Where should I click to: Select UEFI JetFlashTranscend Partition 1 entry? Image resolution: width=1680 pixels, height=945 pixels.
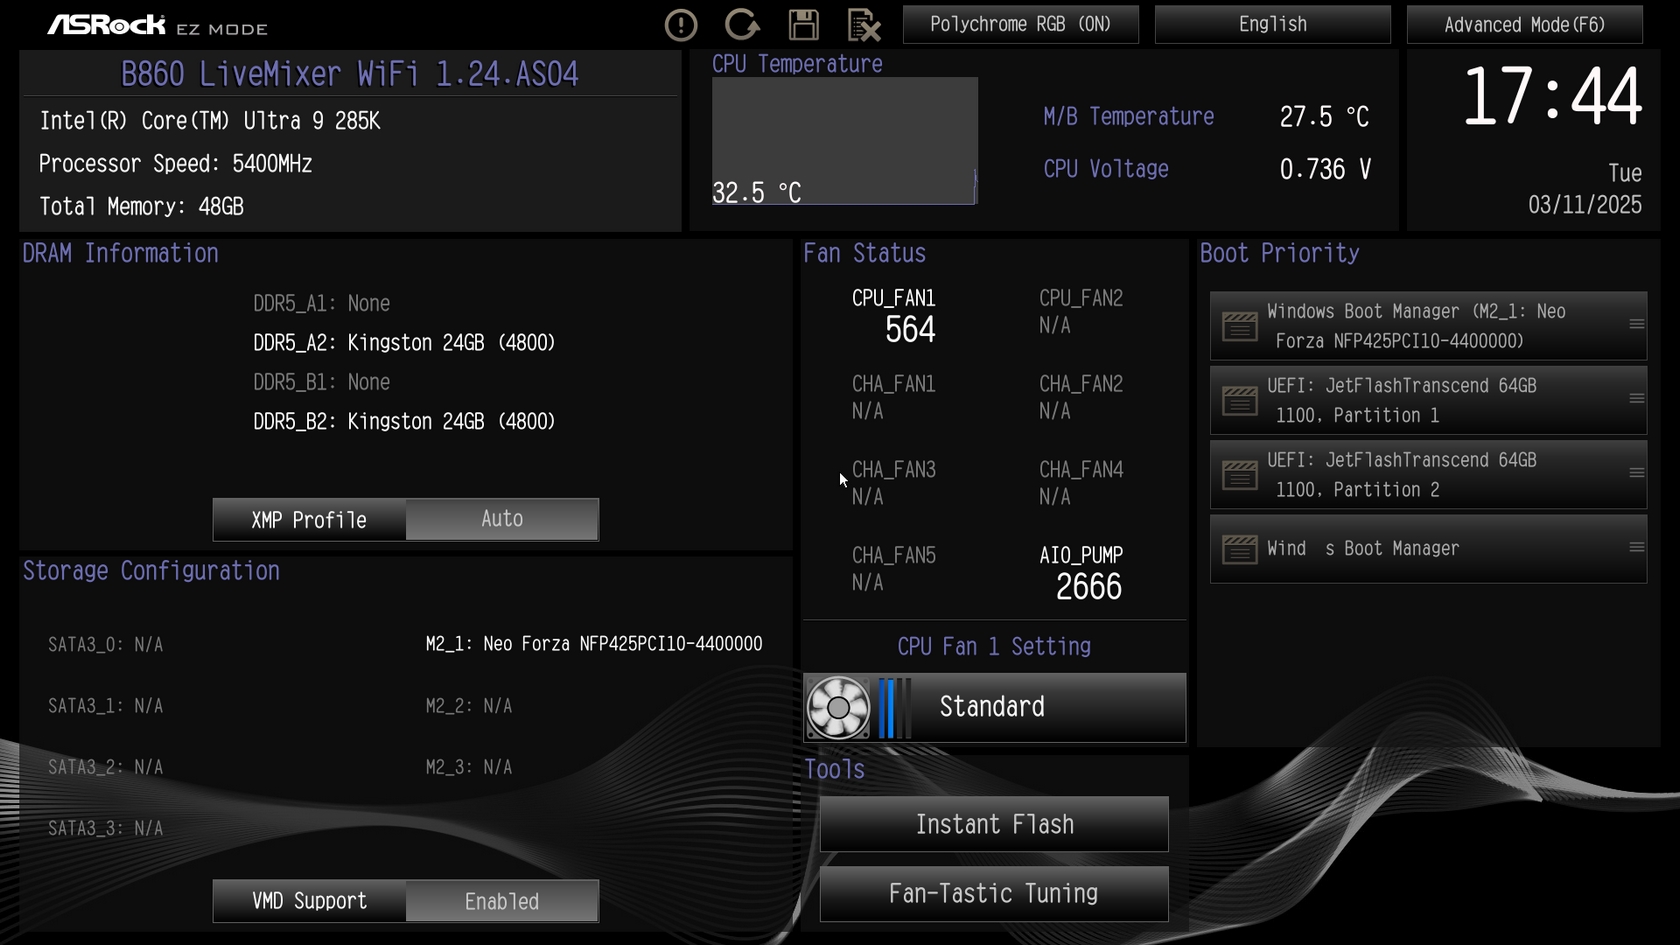tap(1428, 400)
